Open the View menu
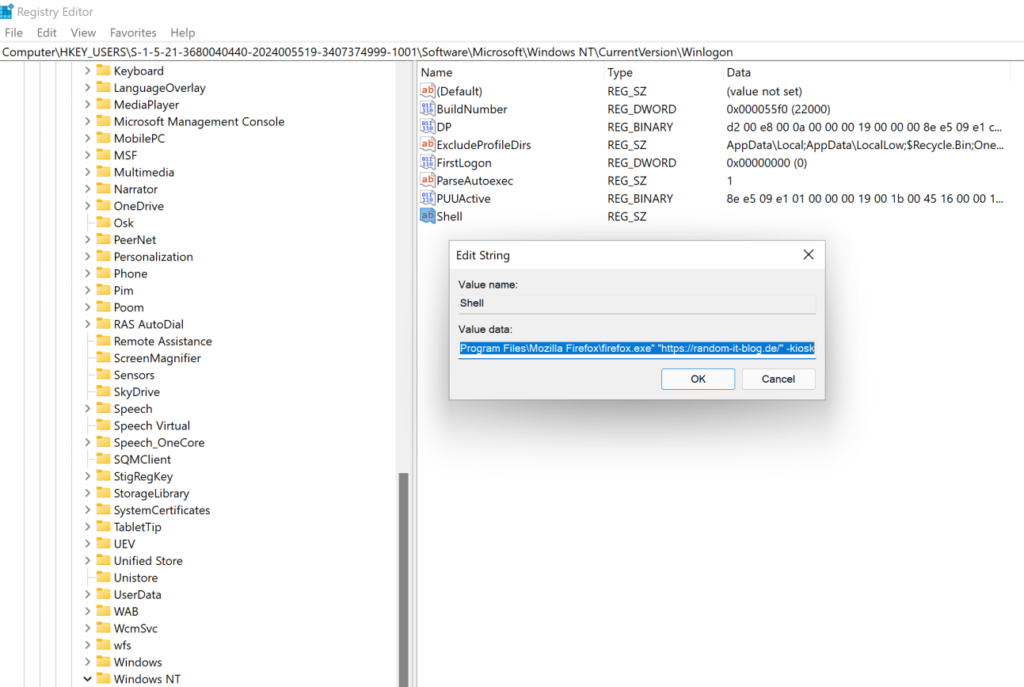Viewport: 1024px width, 687px height. click(83, 33)
